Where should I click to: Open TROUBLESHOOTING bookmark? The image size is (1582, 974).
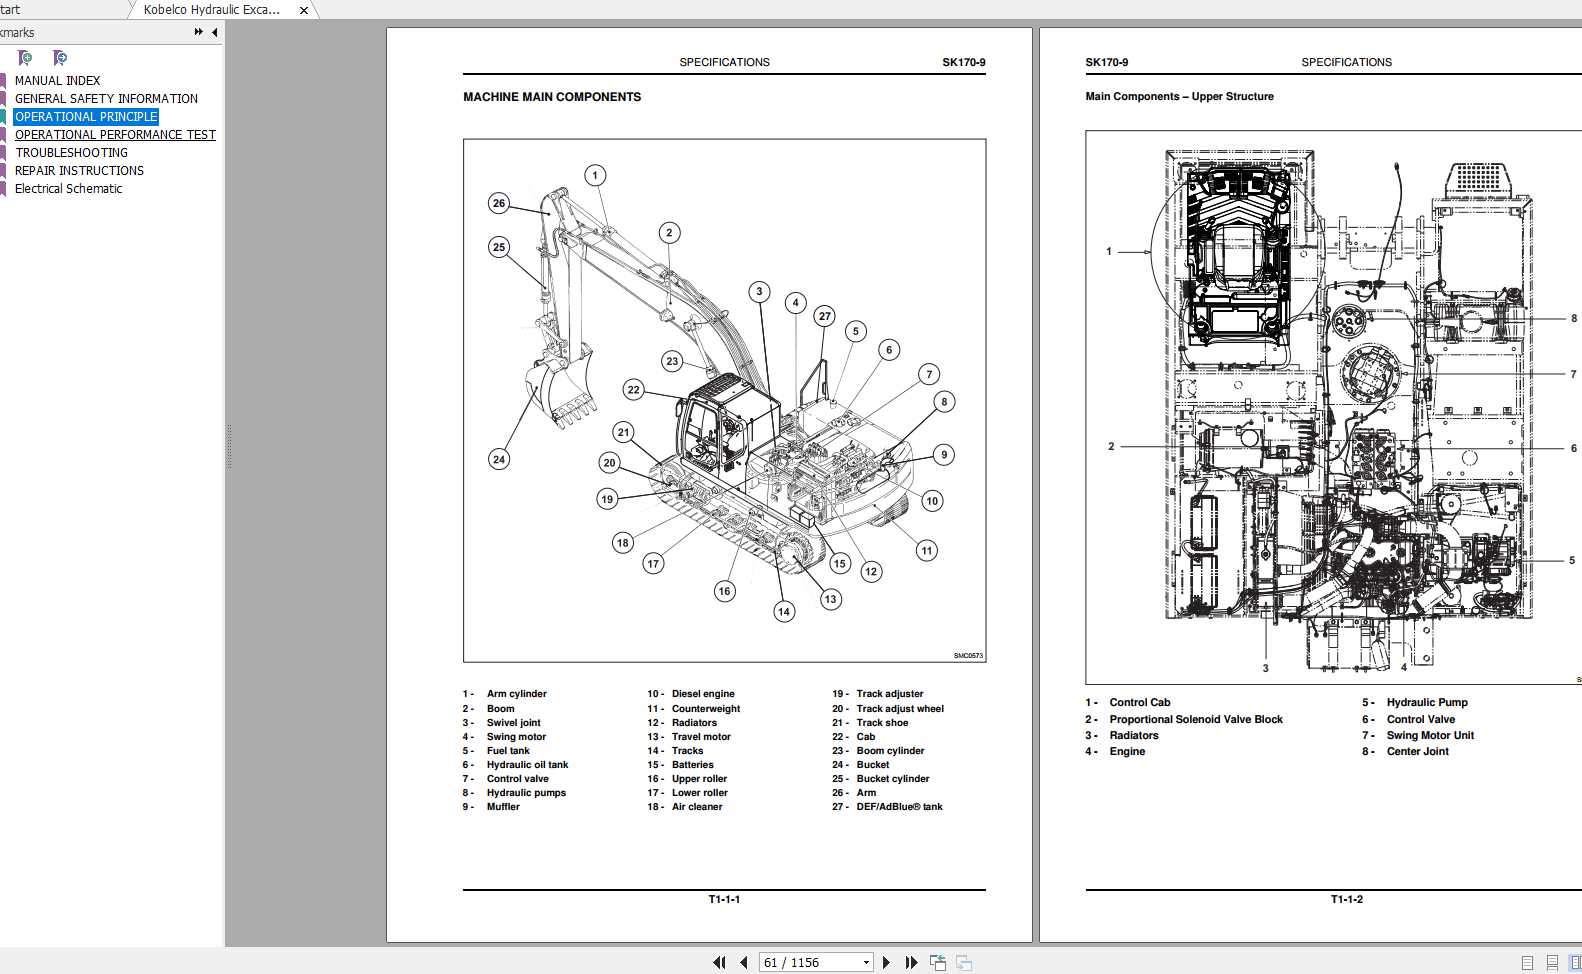point(71,153)
